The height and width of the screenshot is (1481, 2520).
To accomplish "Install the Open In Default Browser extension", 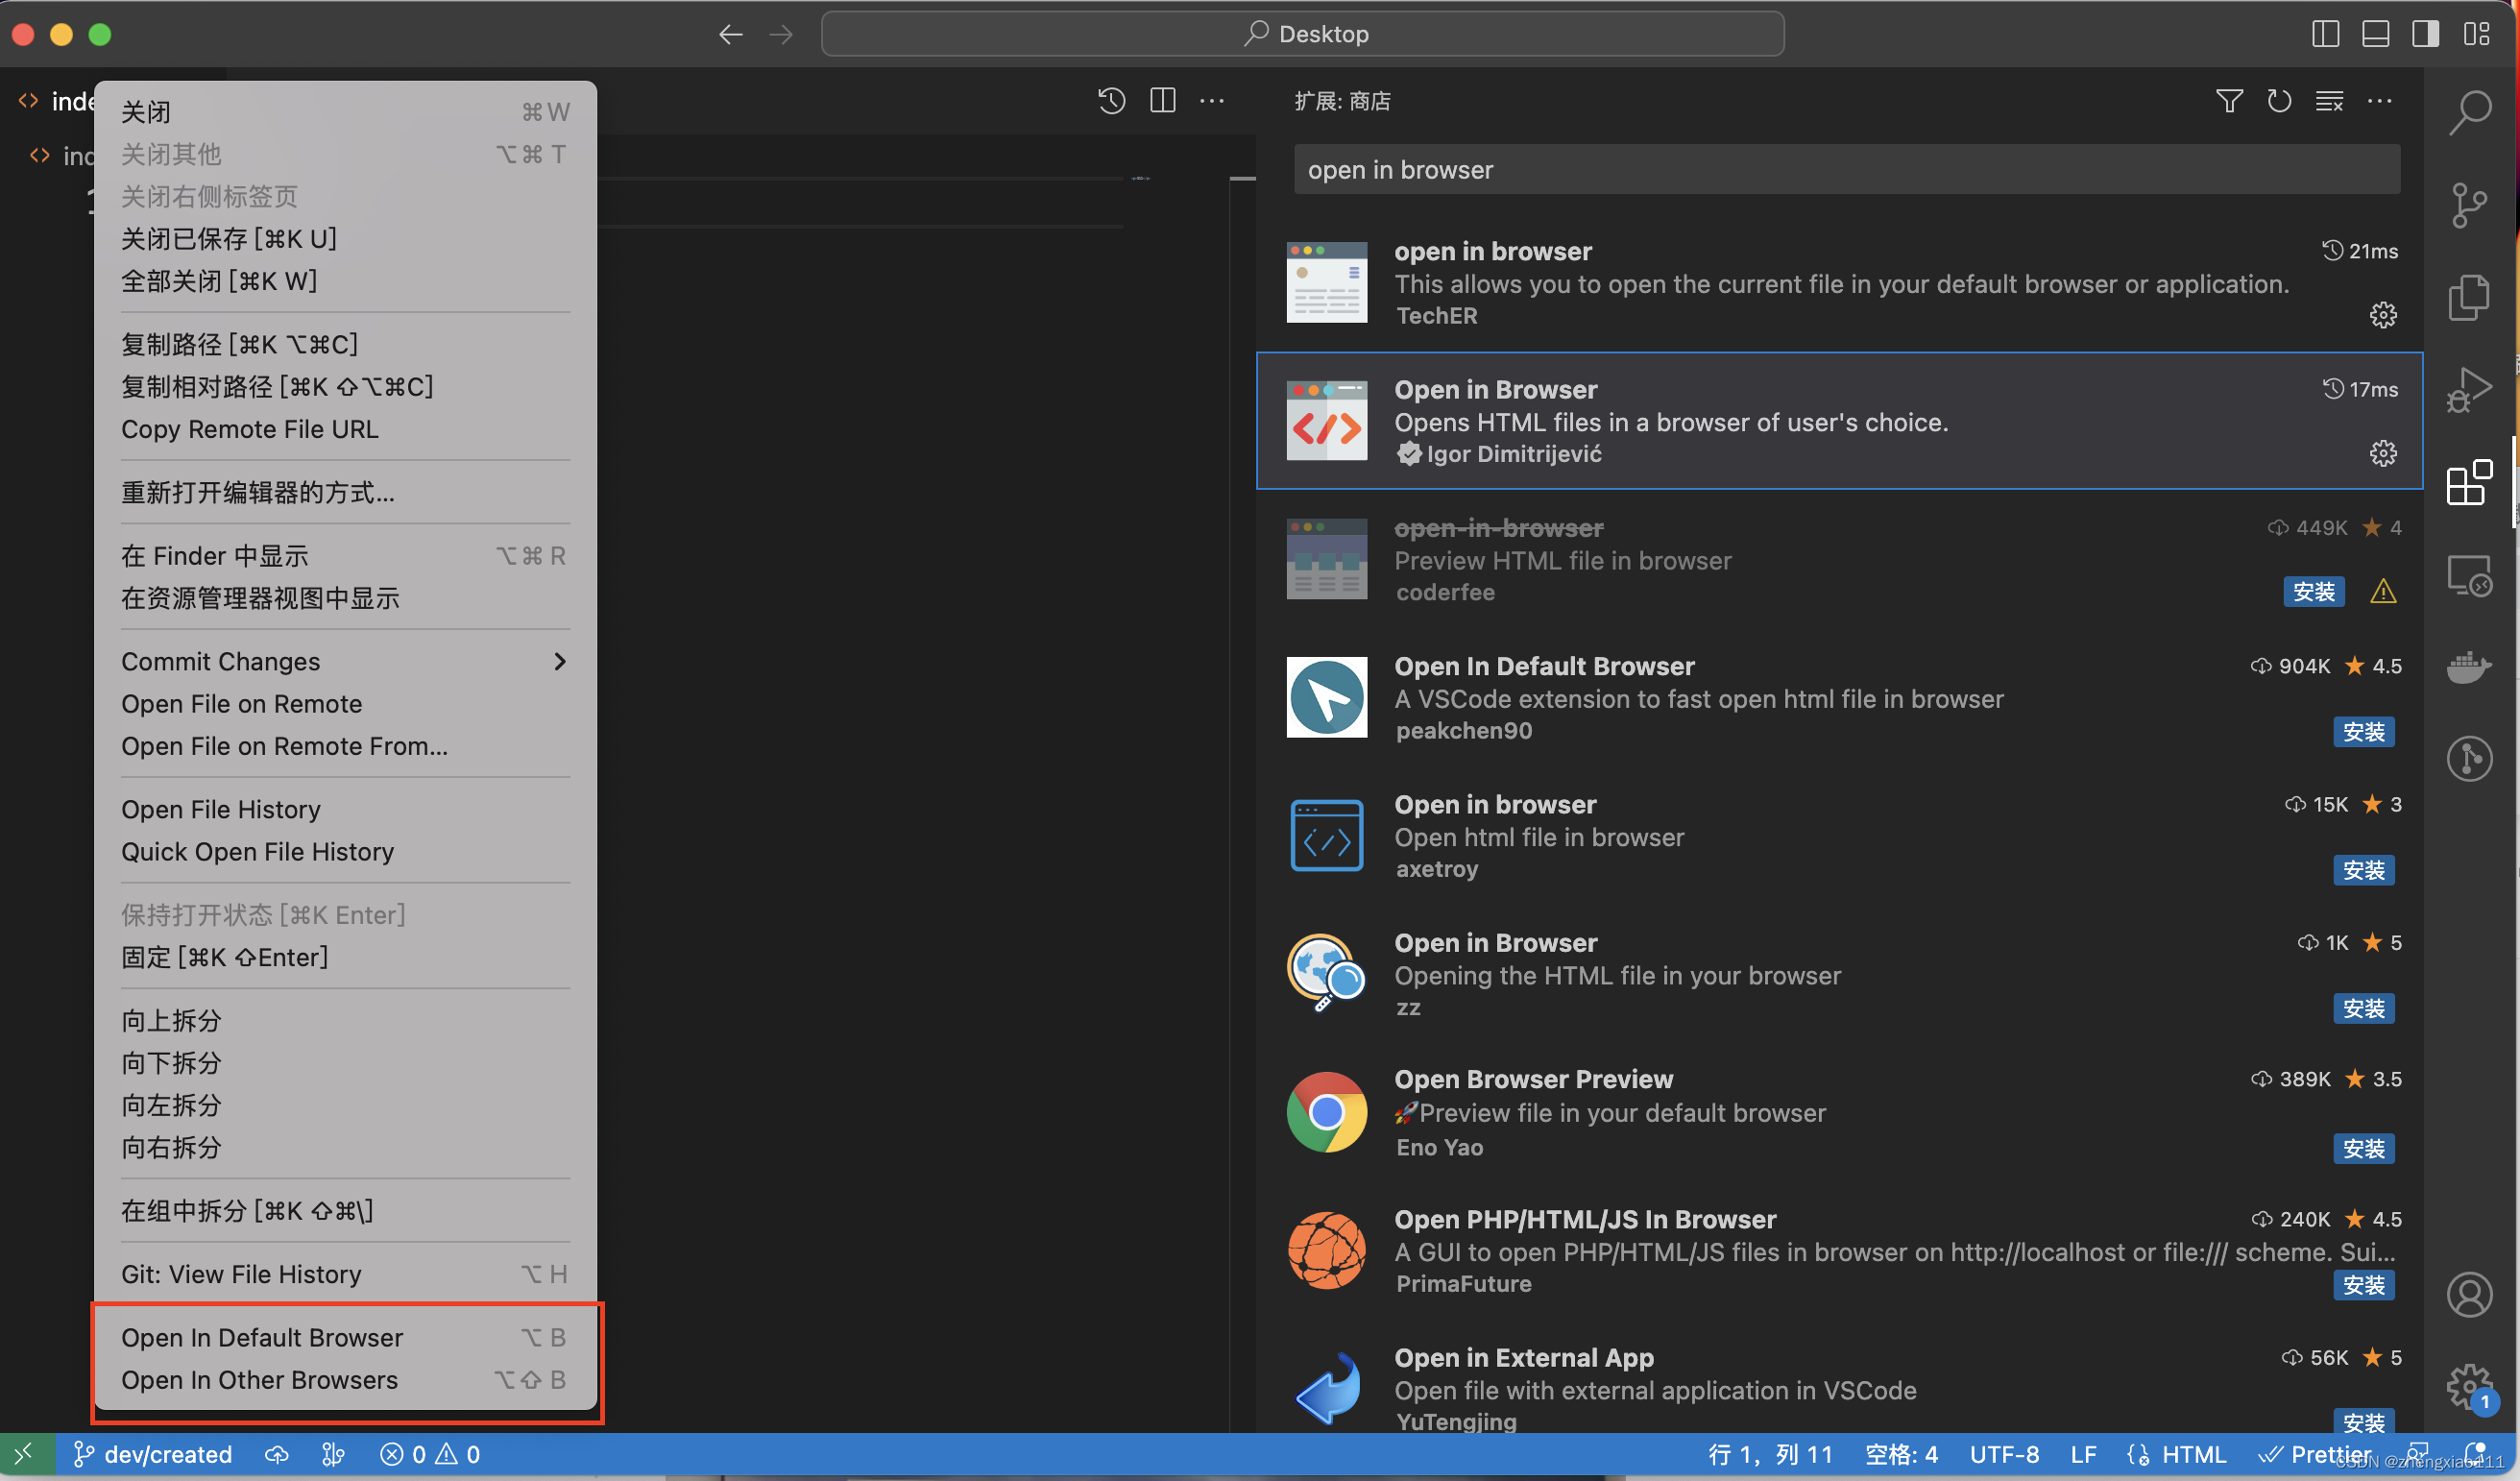I will (x=2363, y=732).
